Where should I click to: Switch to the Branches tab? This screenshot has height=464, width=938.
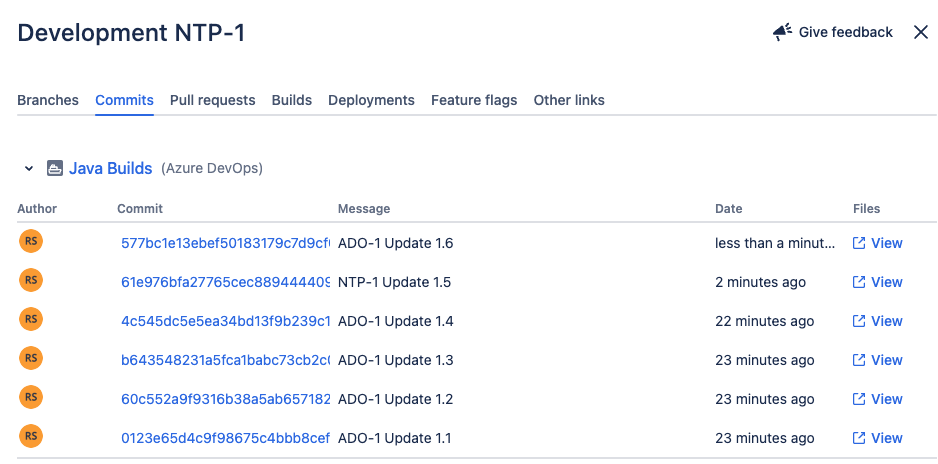tap(48, 100)
